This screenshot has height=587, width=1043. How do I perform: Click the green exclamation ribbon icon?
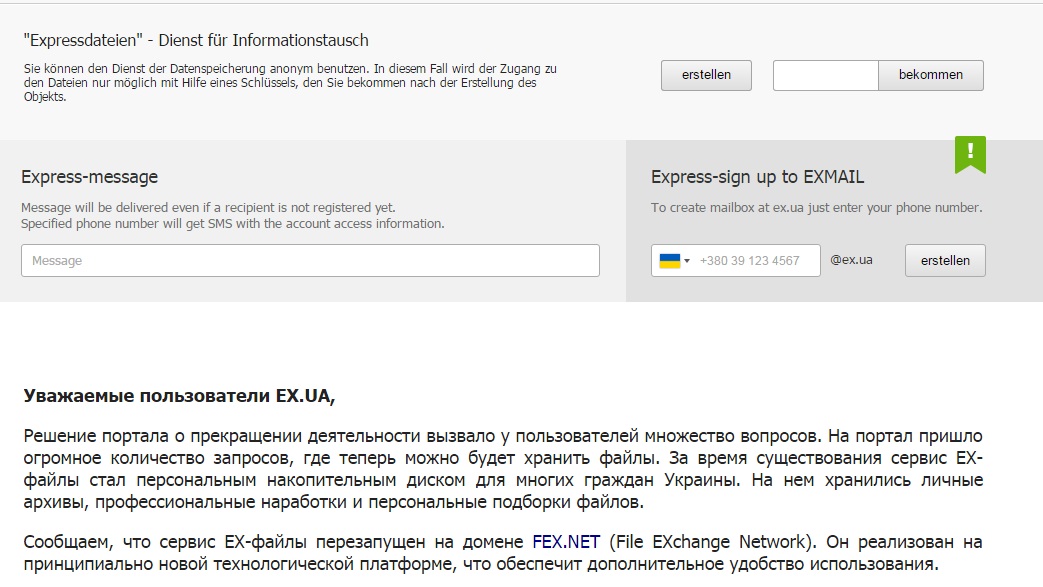970,154
